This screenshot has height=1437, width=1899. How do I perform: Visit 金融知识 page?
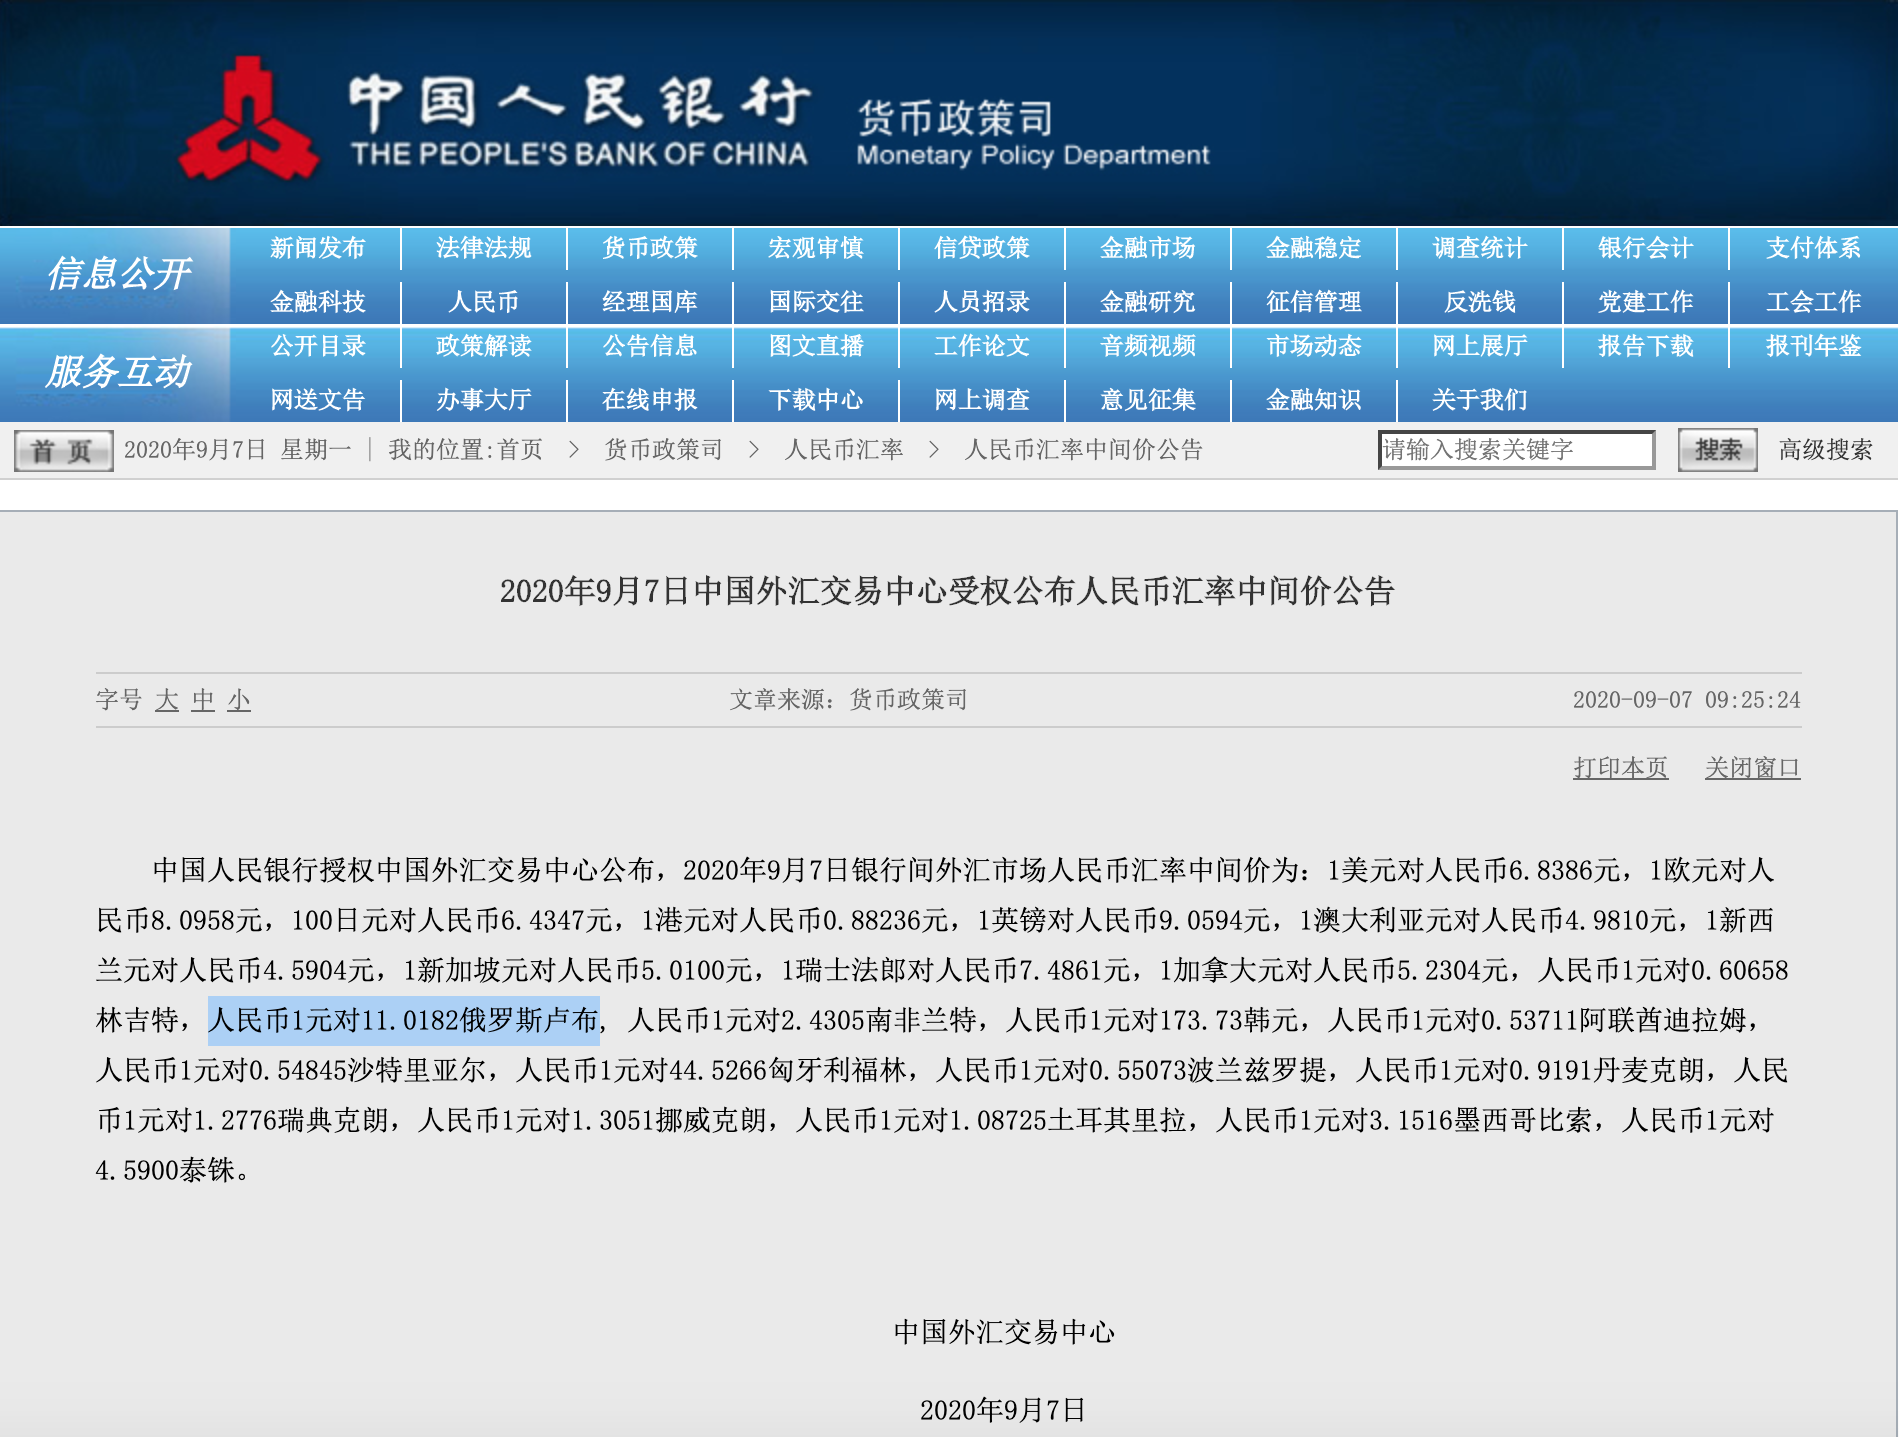[1313, 400]
